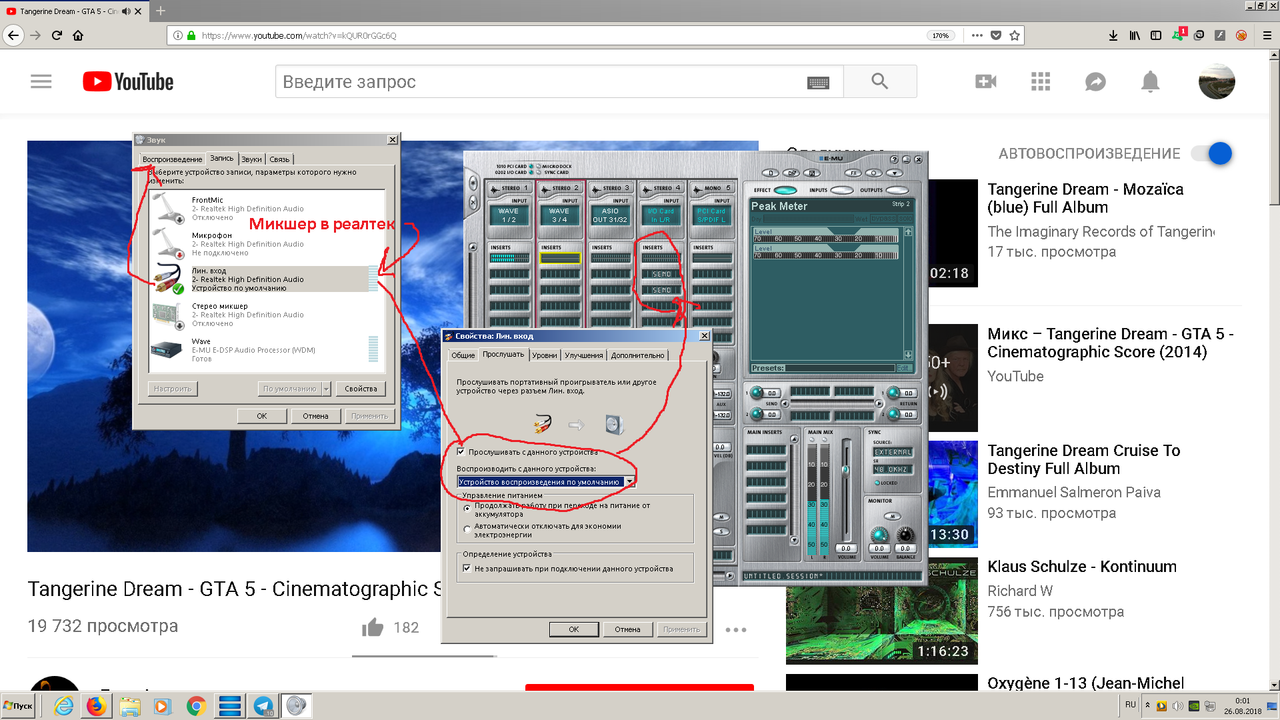Bookmark this page with the star
The width and height of the screenshot is (1280, 720).
pyautogui.click(x=1015, y=35)
